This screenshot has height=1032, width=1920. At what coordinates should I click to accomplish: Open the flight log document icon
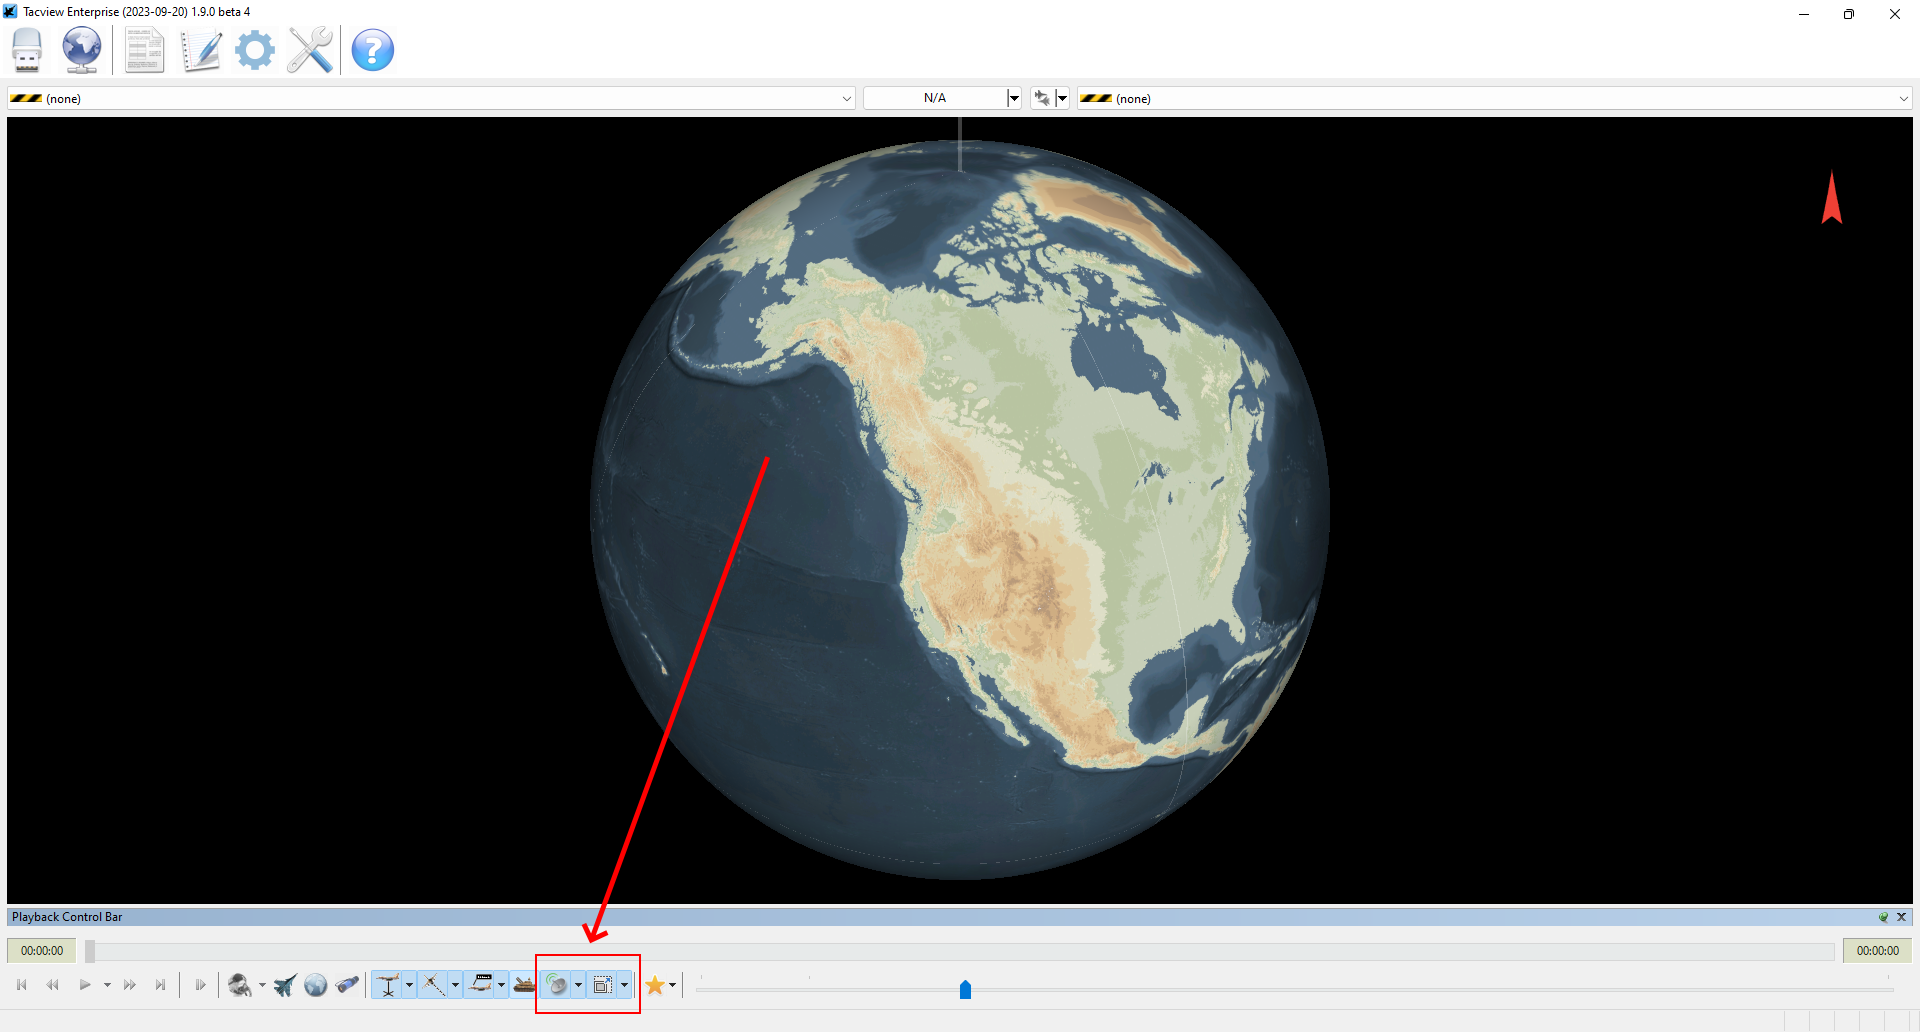(x=145, y=50)
